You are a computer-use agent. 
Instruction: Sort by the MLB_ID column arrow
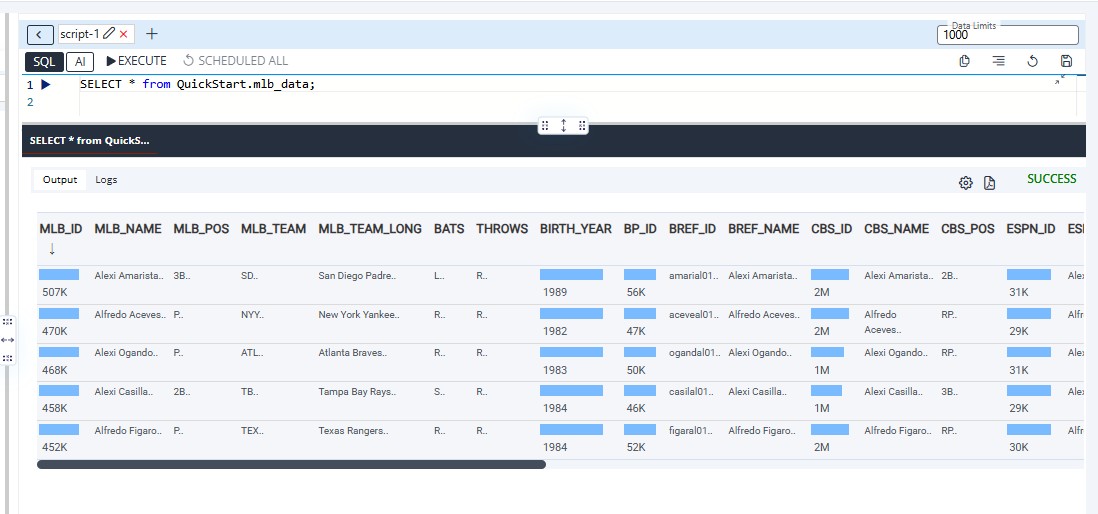(52, 249)
